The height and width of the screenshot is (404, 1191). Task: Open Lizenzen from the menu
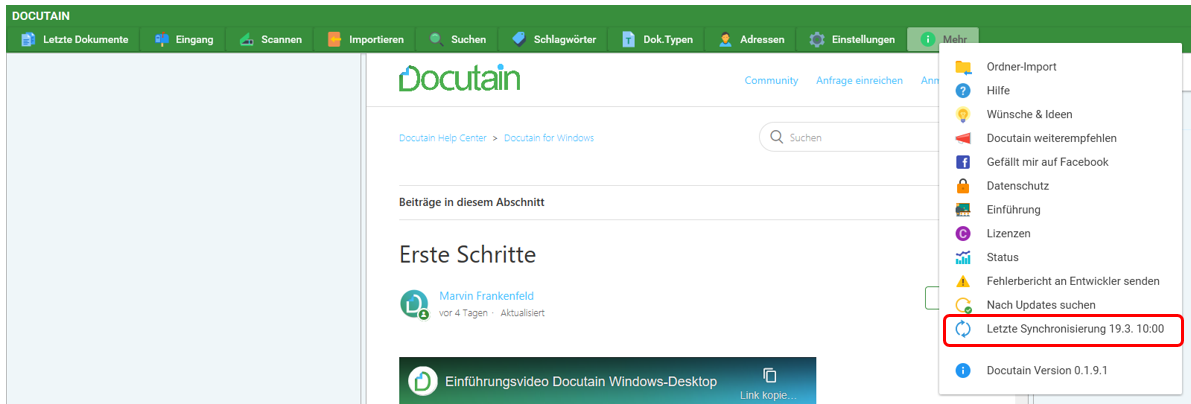tap(1060, 233)
